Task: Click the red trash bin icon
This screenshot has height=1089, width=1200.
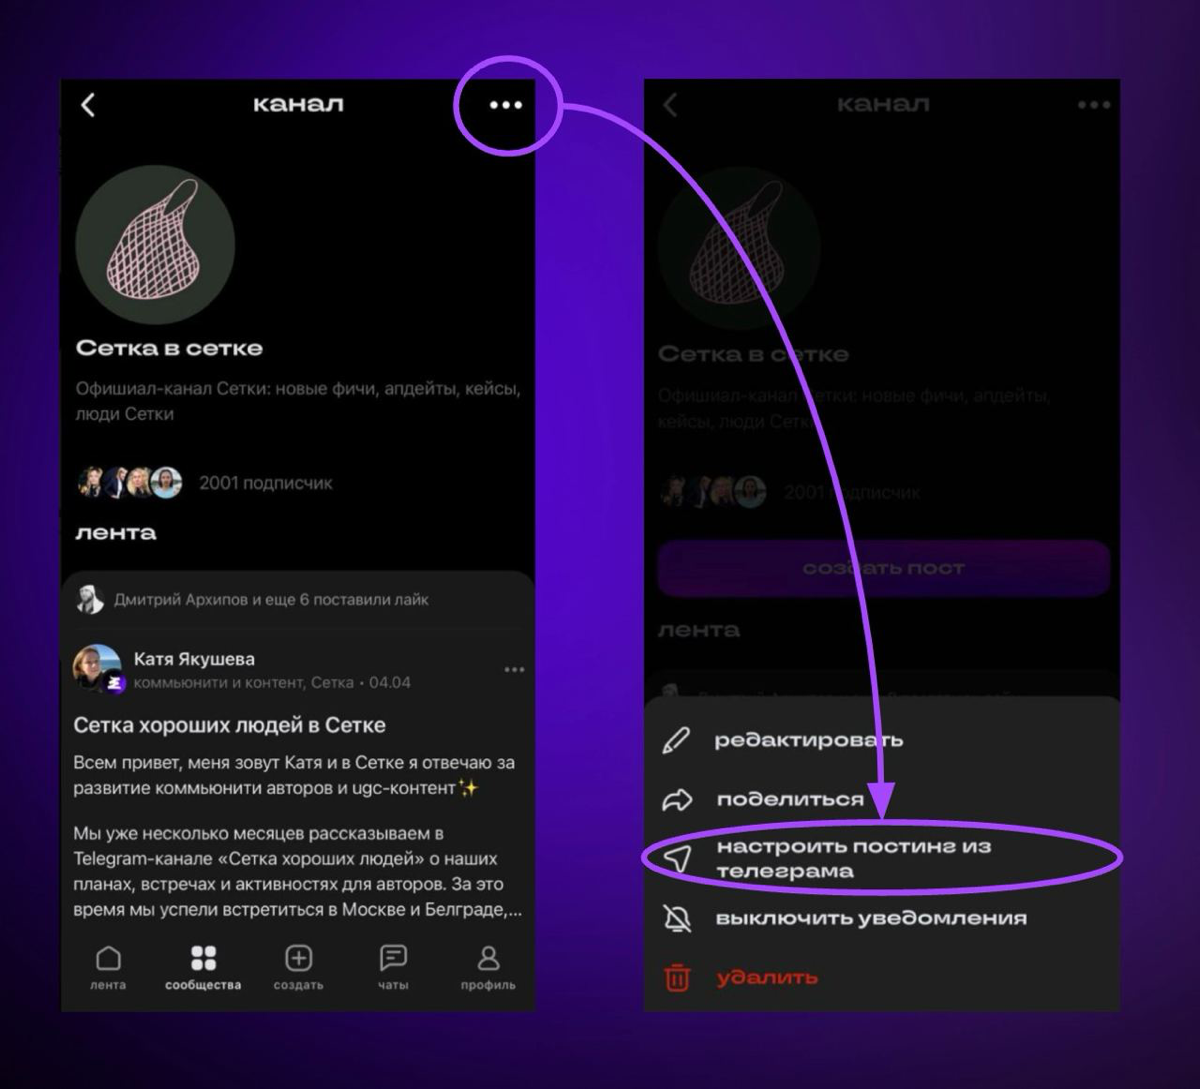Action: pyautogui.click(x=677, y=977)
